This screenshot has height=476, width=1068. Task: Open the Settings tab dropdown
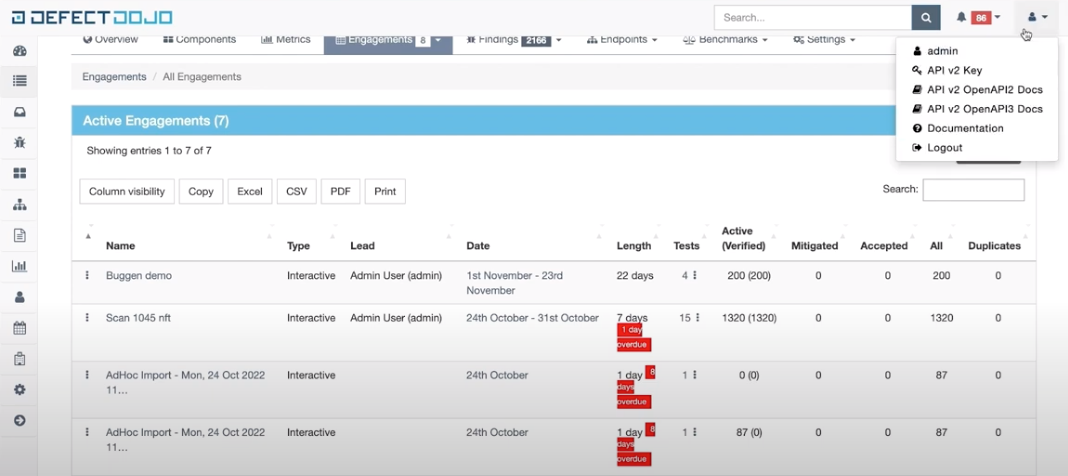(824, 40)
